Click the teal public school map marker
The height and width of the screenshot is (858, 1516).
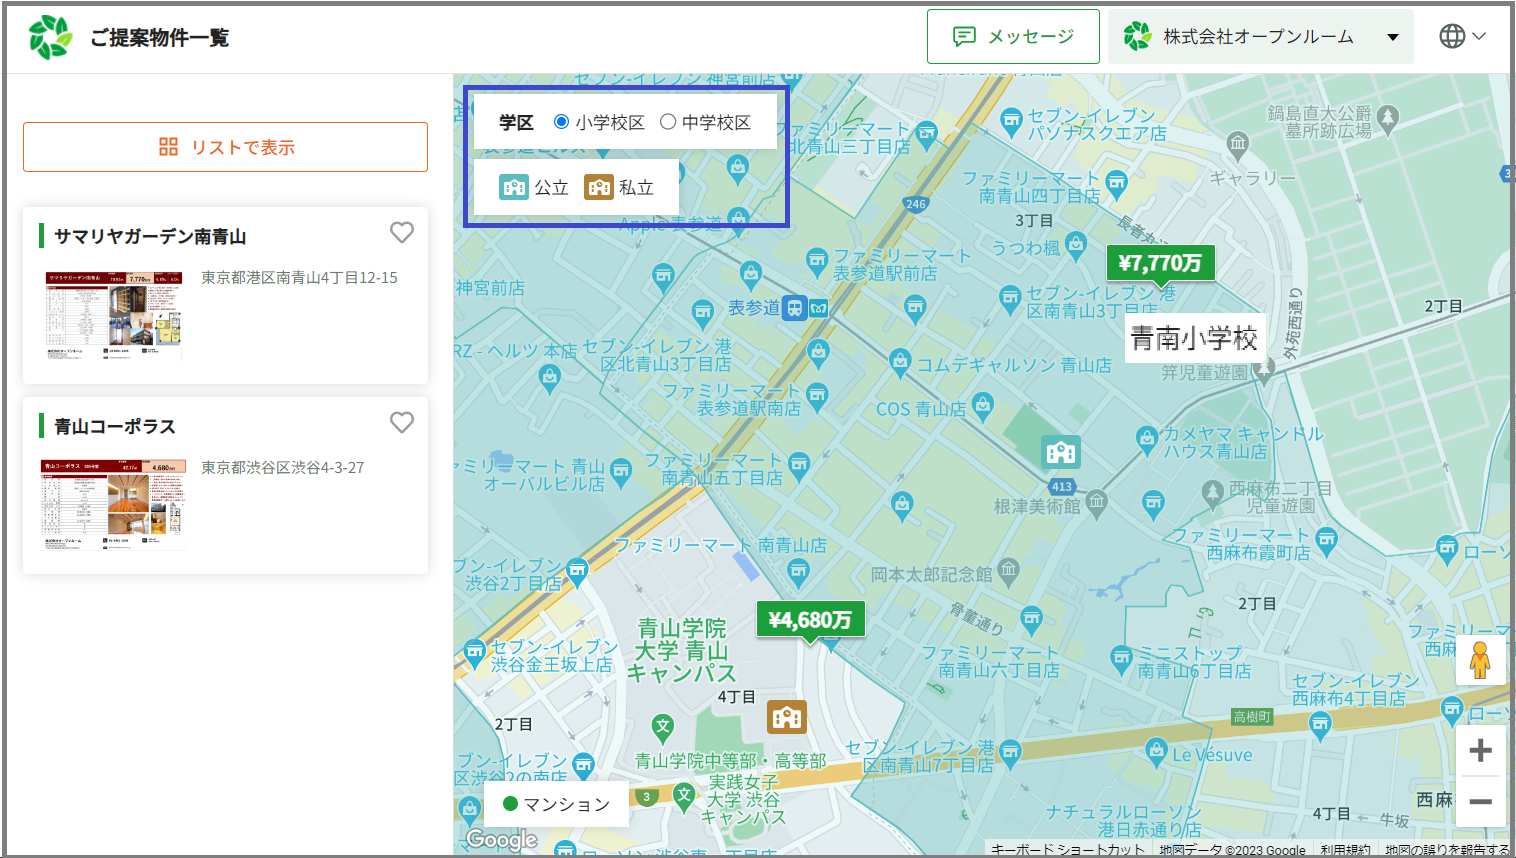1060,453
